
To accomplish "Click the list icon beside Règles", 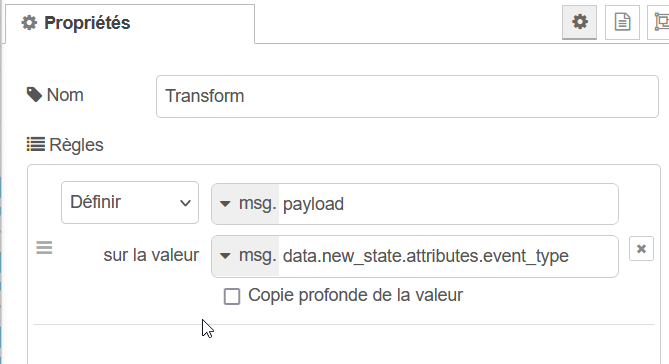I will 35,144.
